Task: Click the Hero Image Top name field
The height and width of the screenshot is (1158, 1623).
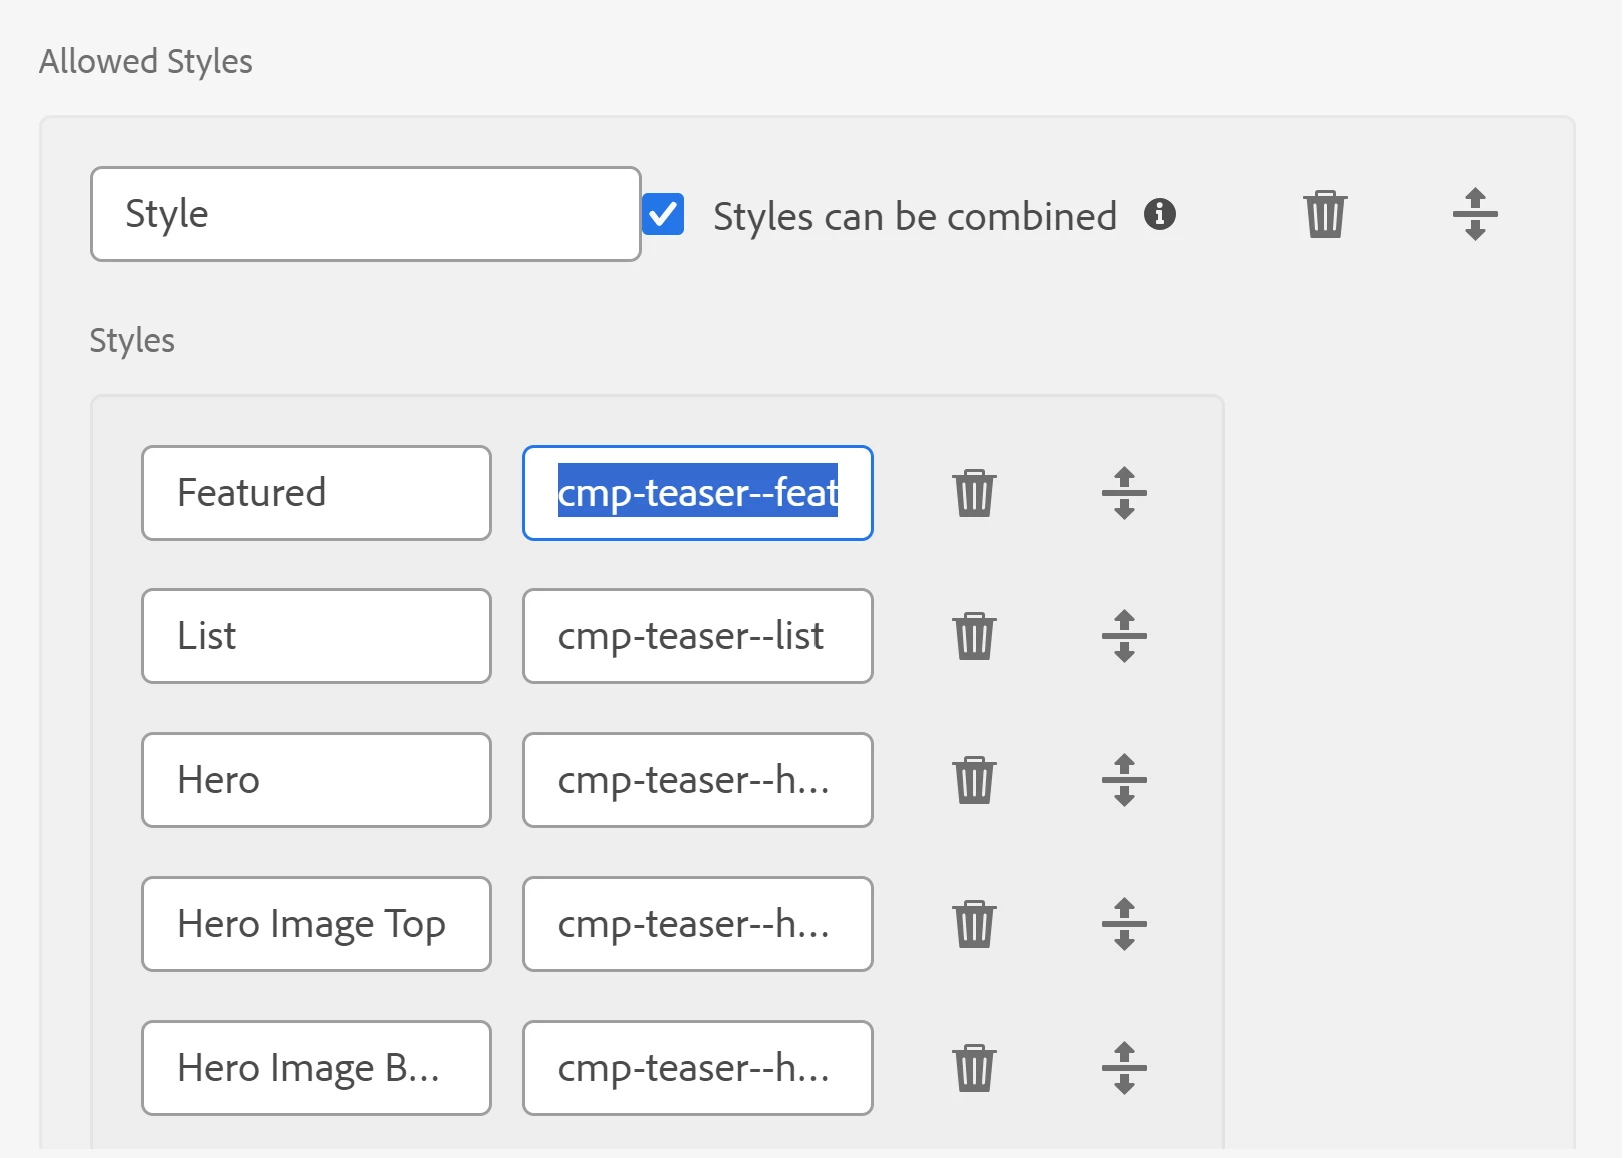Action: tap(316, 924)
